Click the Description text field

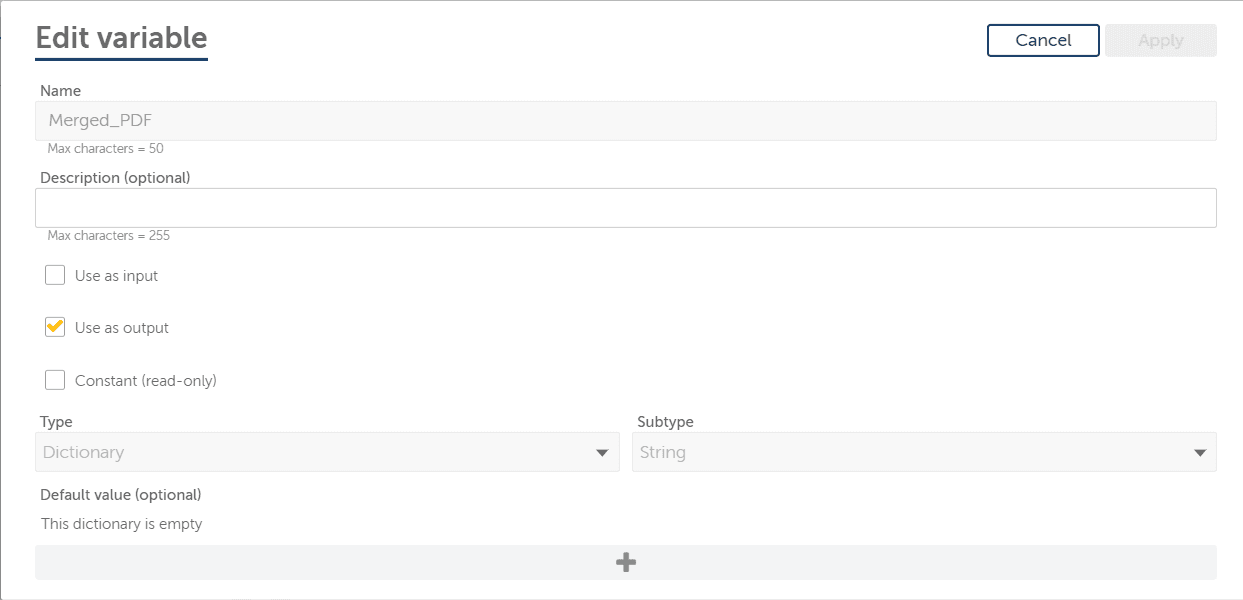tap(625, 208)
